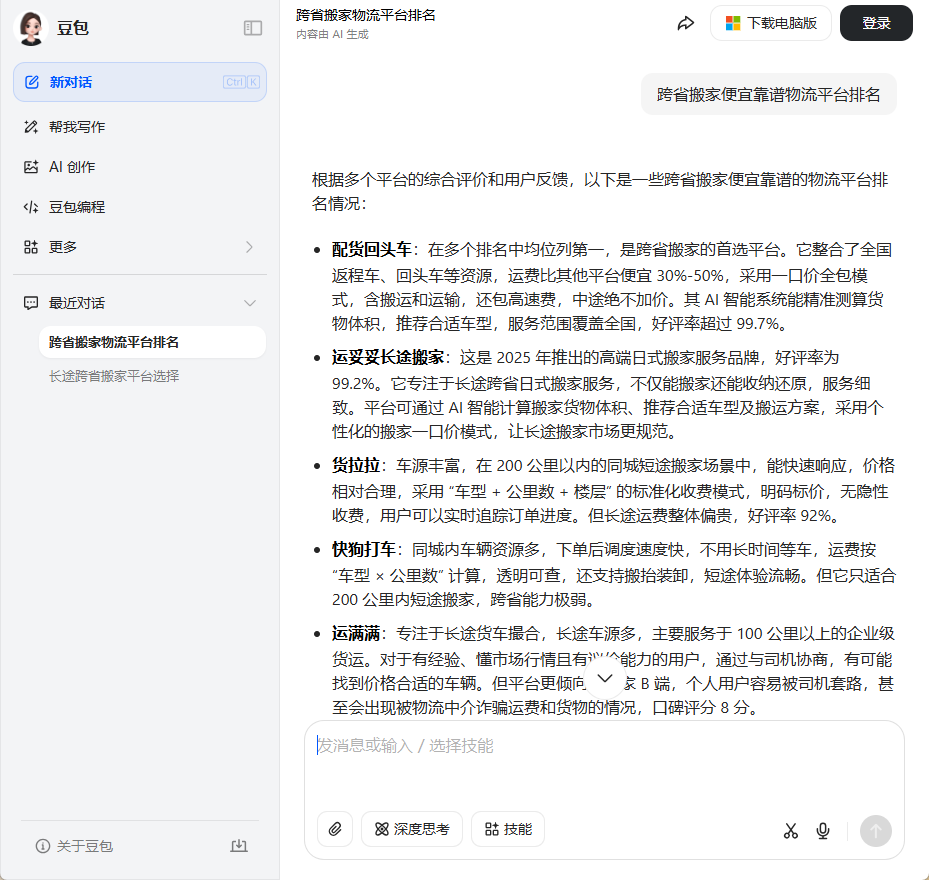Share the conversation with the arrow icon

coord(685,24)
